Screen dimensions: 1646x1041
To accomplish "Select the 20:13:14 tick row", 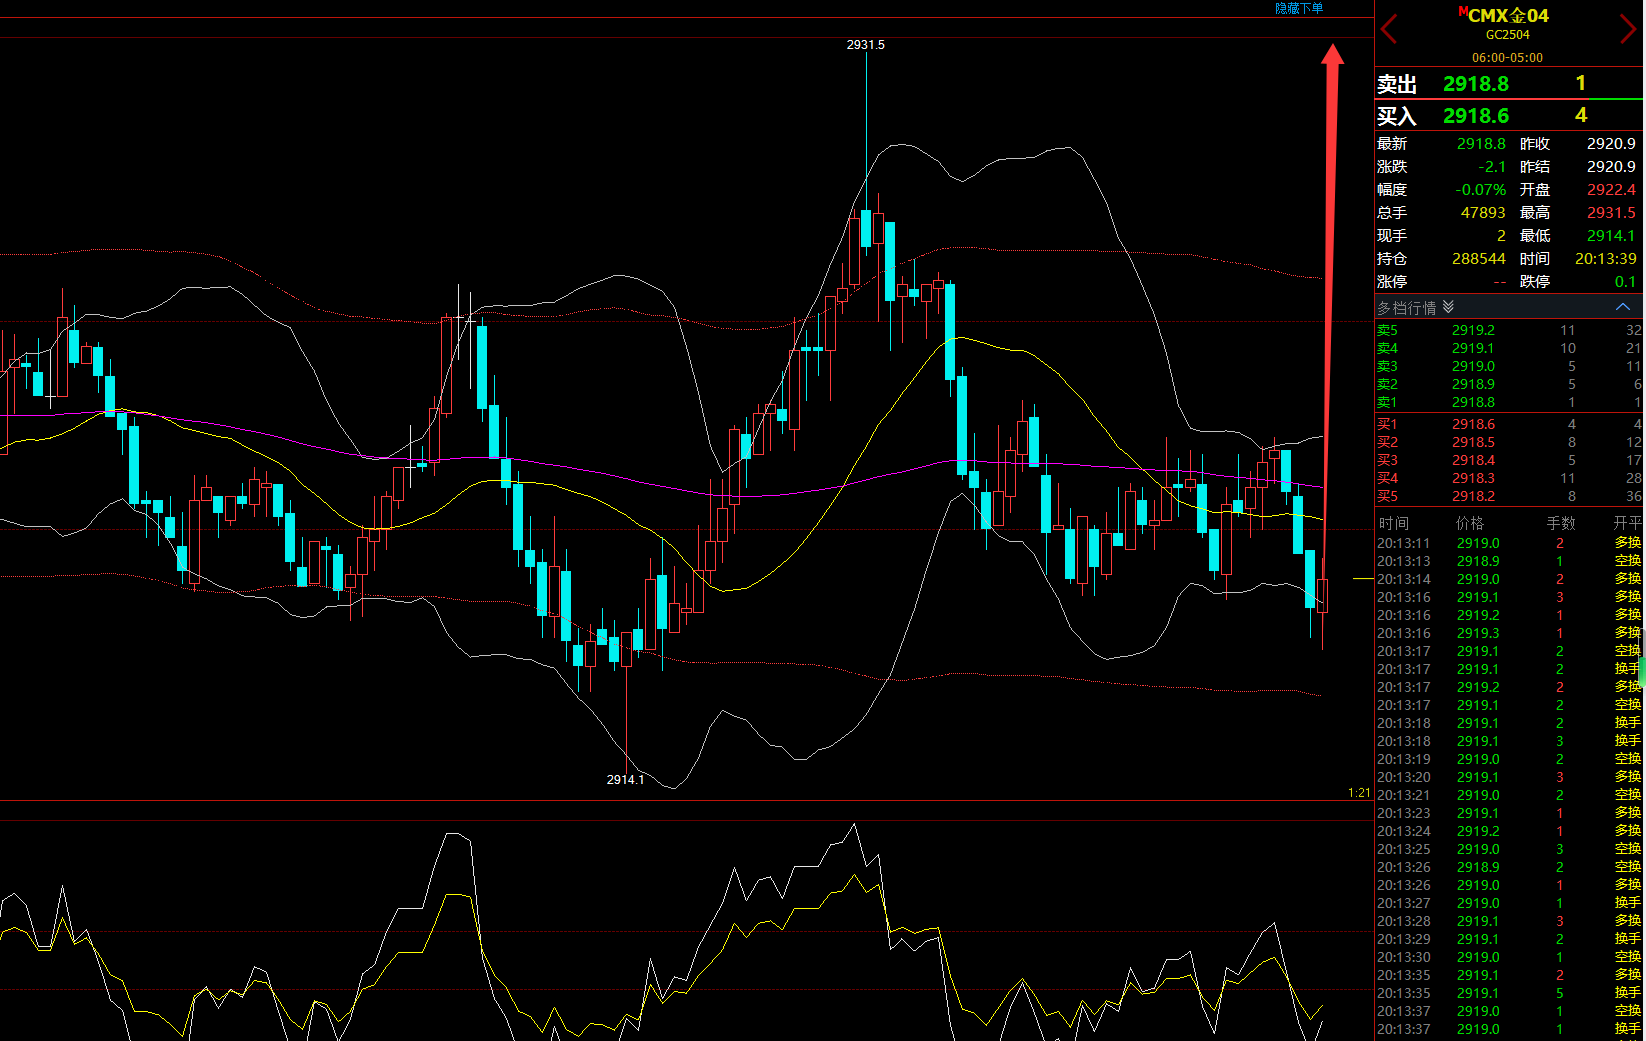I will (1509, 579).
